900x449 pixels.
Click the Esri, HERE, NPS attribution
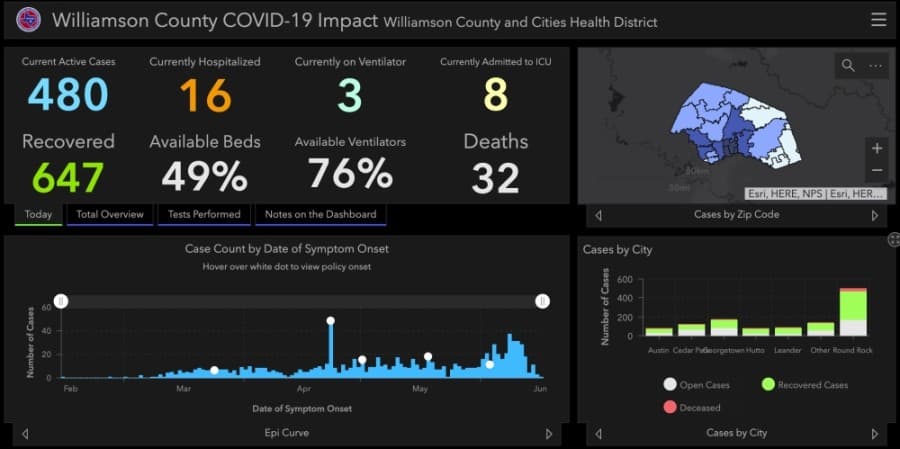[x=816, y=194]
